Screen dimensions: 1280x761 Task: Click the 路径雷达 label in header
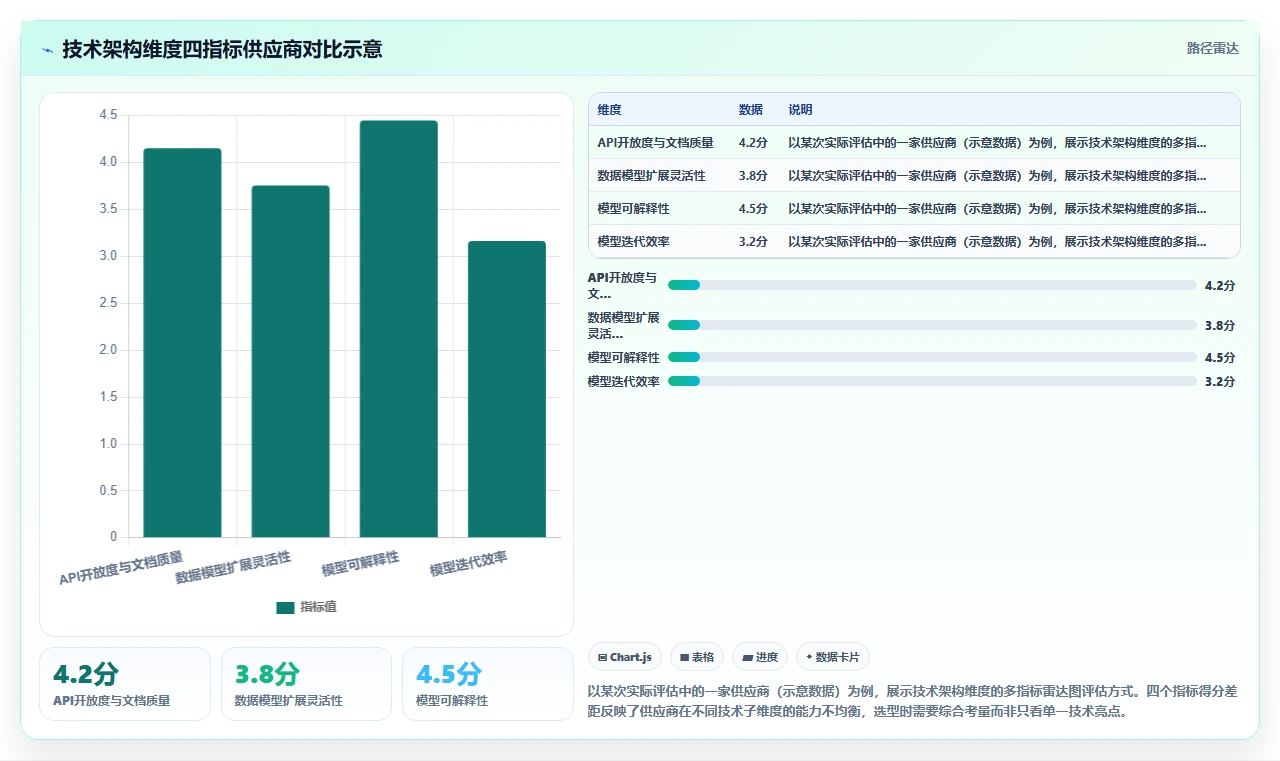(x=1212, y=49)
